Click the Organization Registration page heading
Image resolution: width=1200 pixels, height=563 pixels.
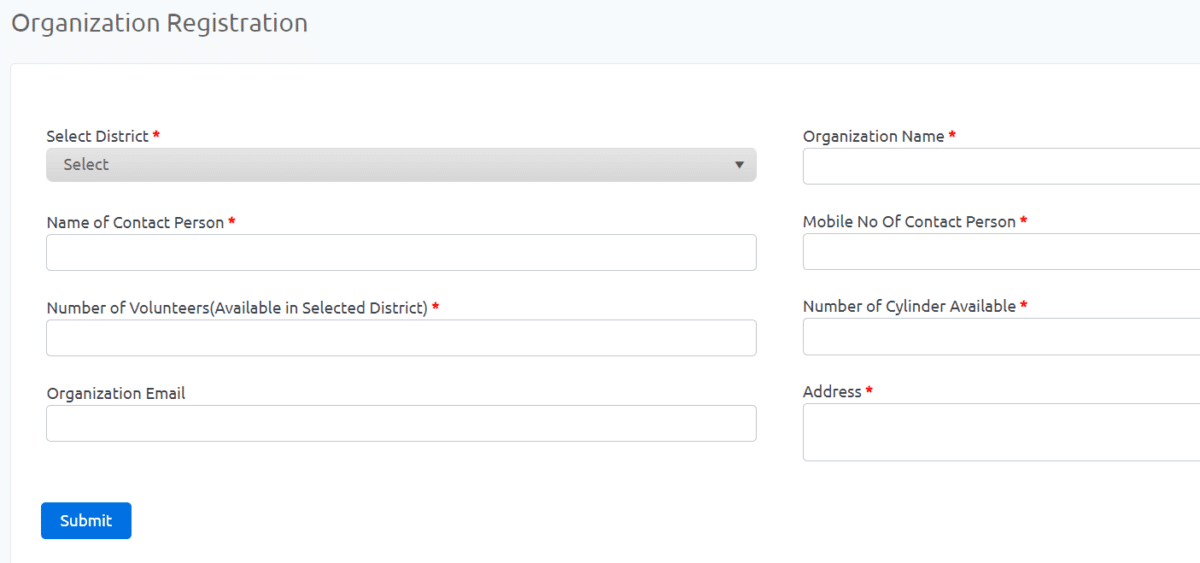pyautogui.click(x=159, y=23)
